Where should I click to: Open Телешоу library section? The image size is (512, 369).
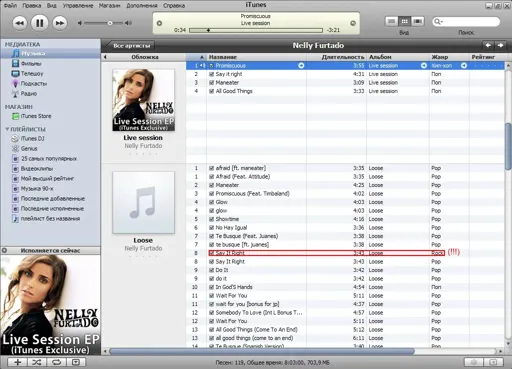click(x=32, y=73)
